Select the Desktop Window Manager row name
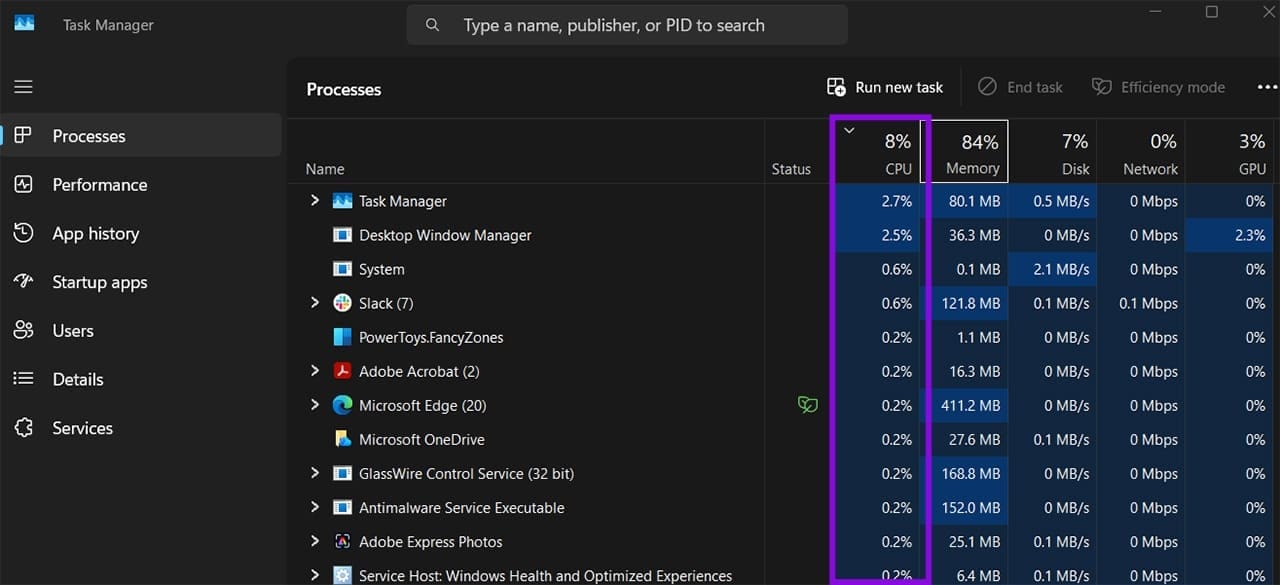Viewport: 1280px width, 585px height. [x=445, y=235]
